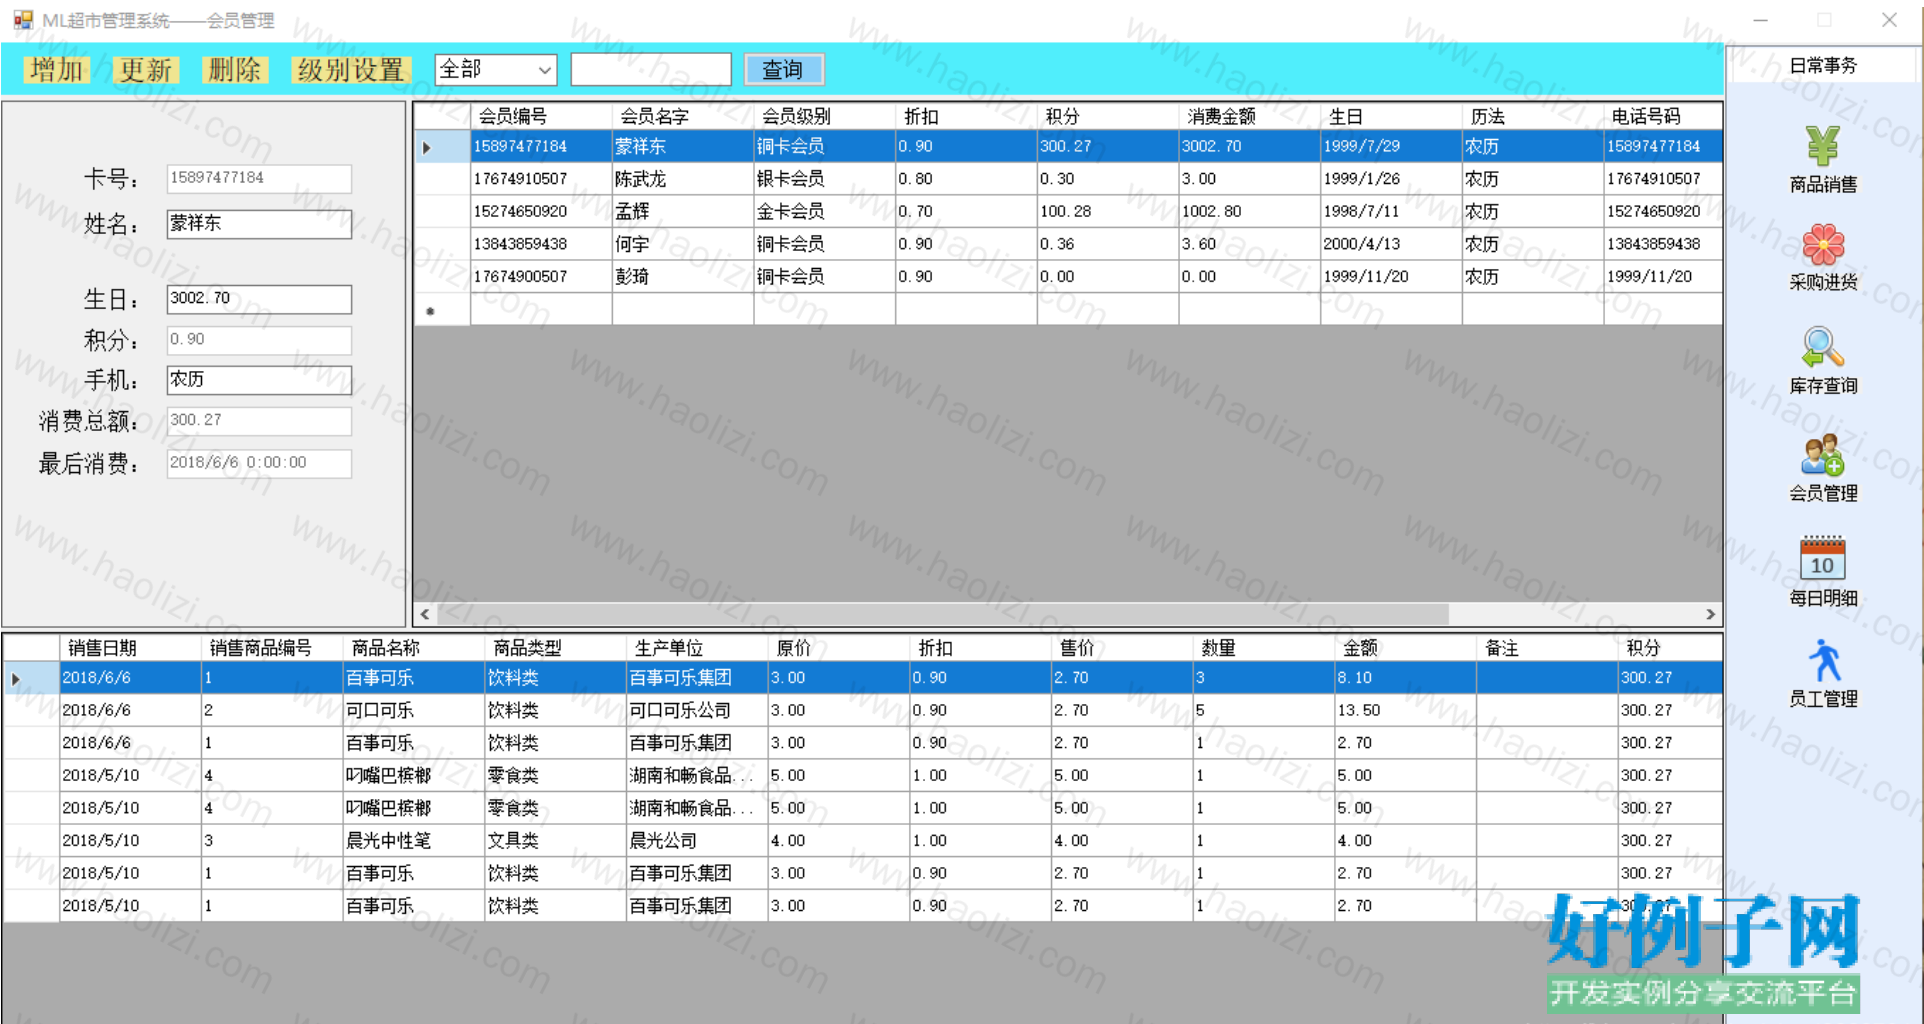Click the ML超市管理系统 window title icon
This screenshot has width=1924, height=1024.
[23, 20]
